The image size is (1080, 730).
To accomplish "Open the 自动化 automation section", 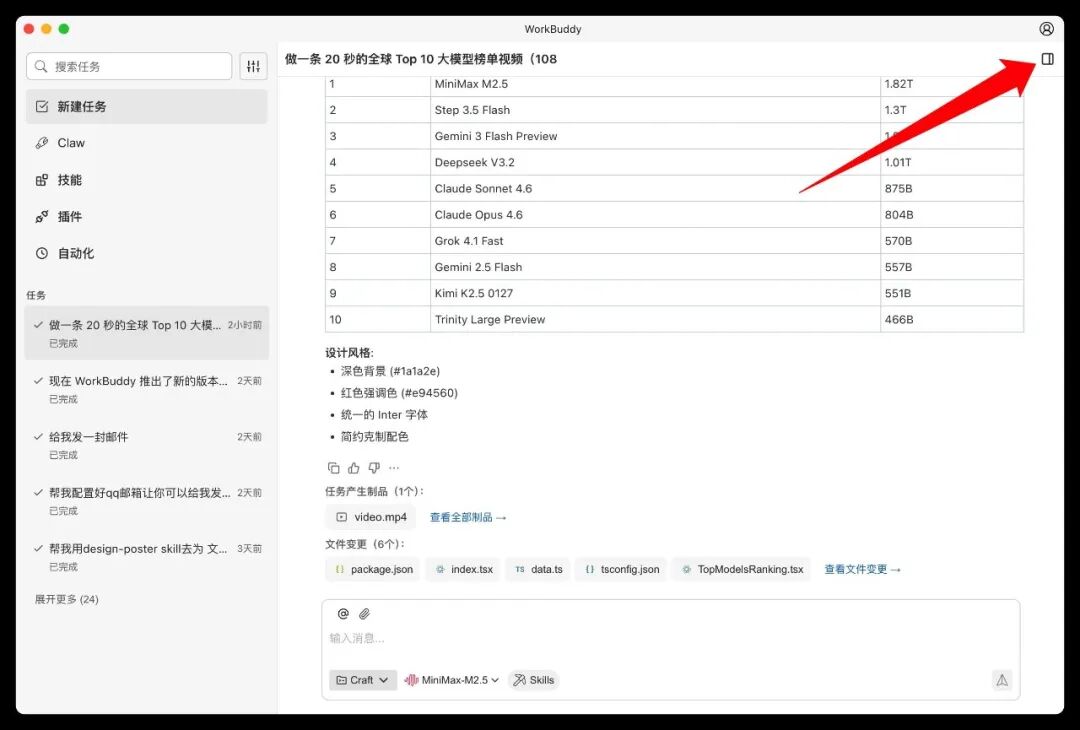I will coord(147,253).
